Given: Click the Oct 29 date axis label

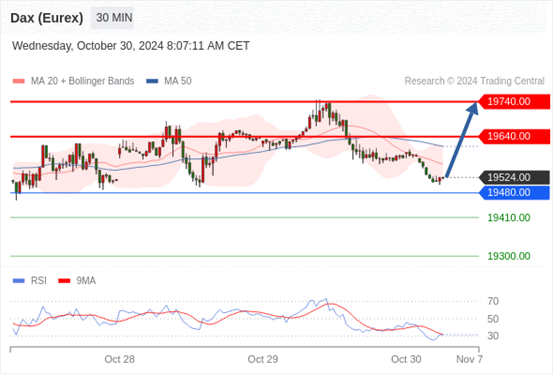Looking at the screenshot, I should point(263,359).
